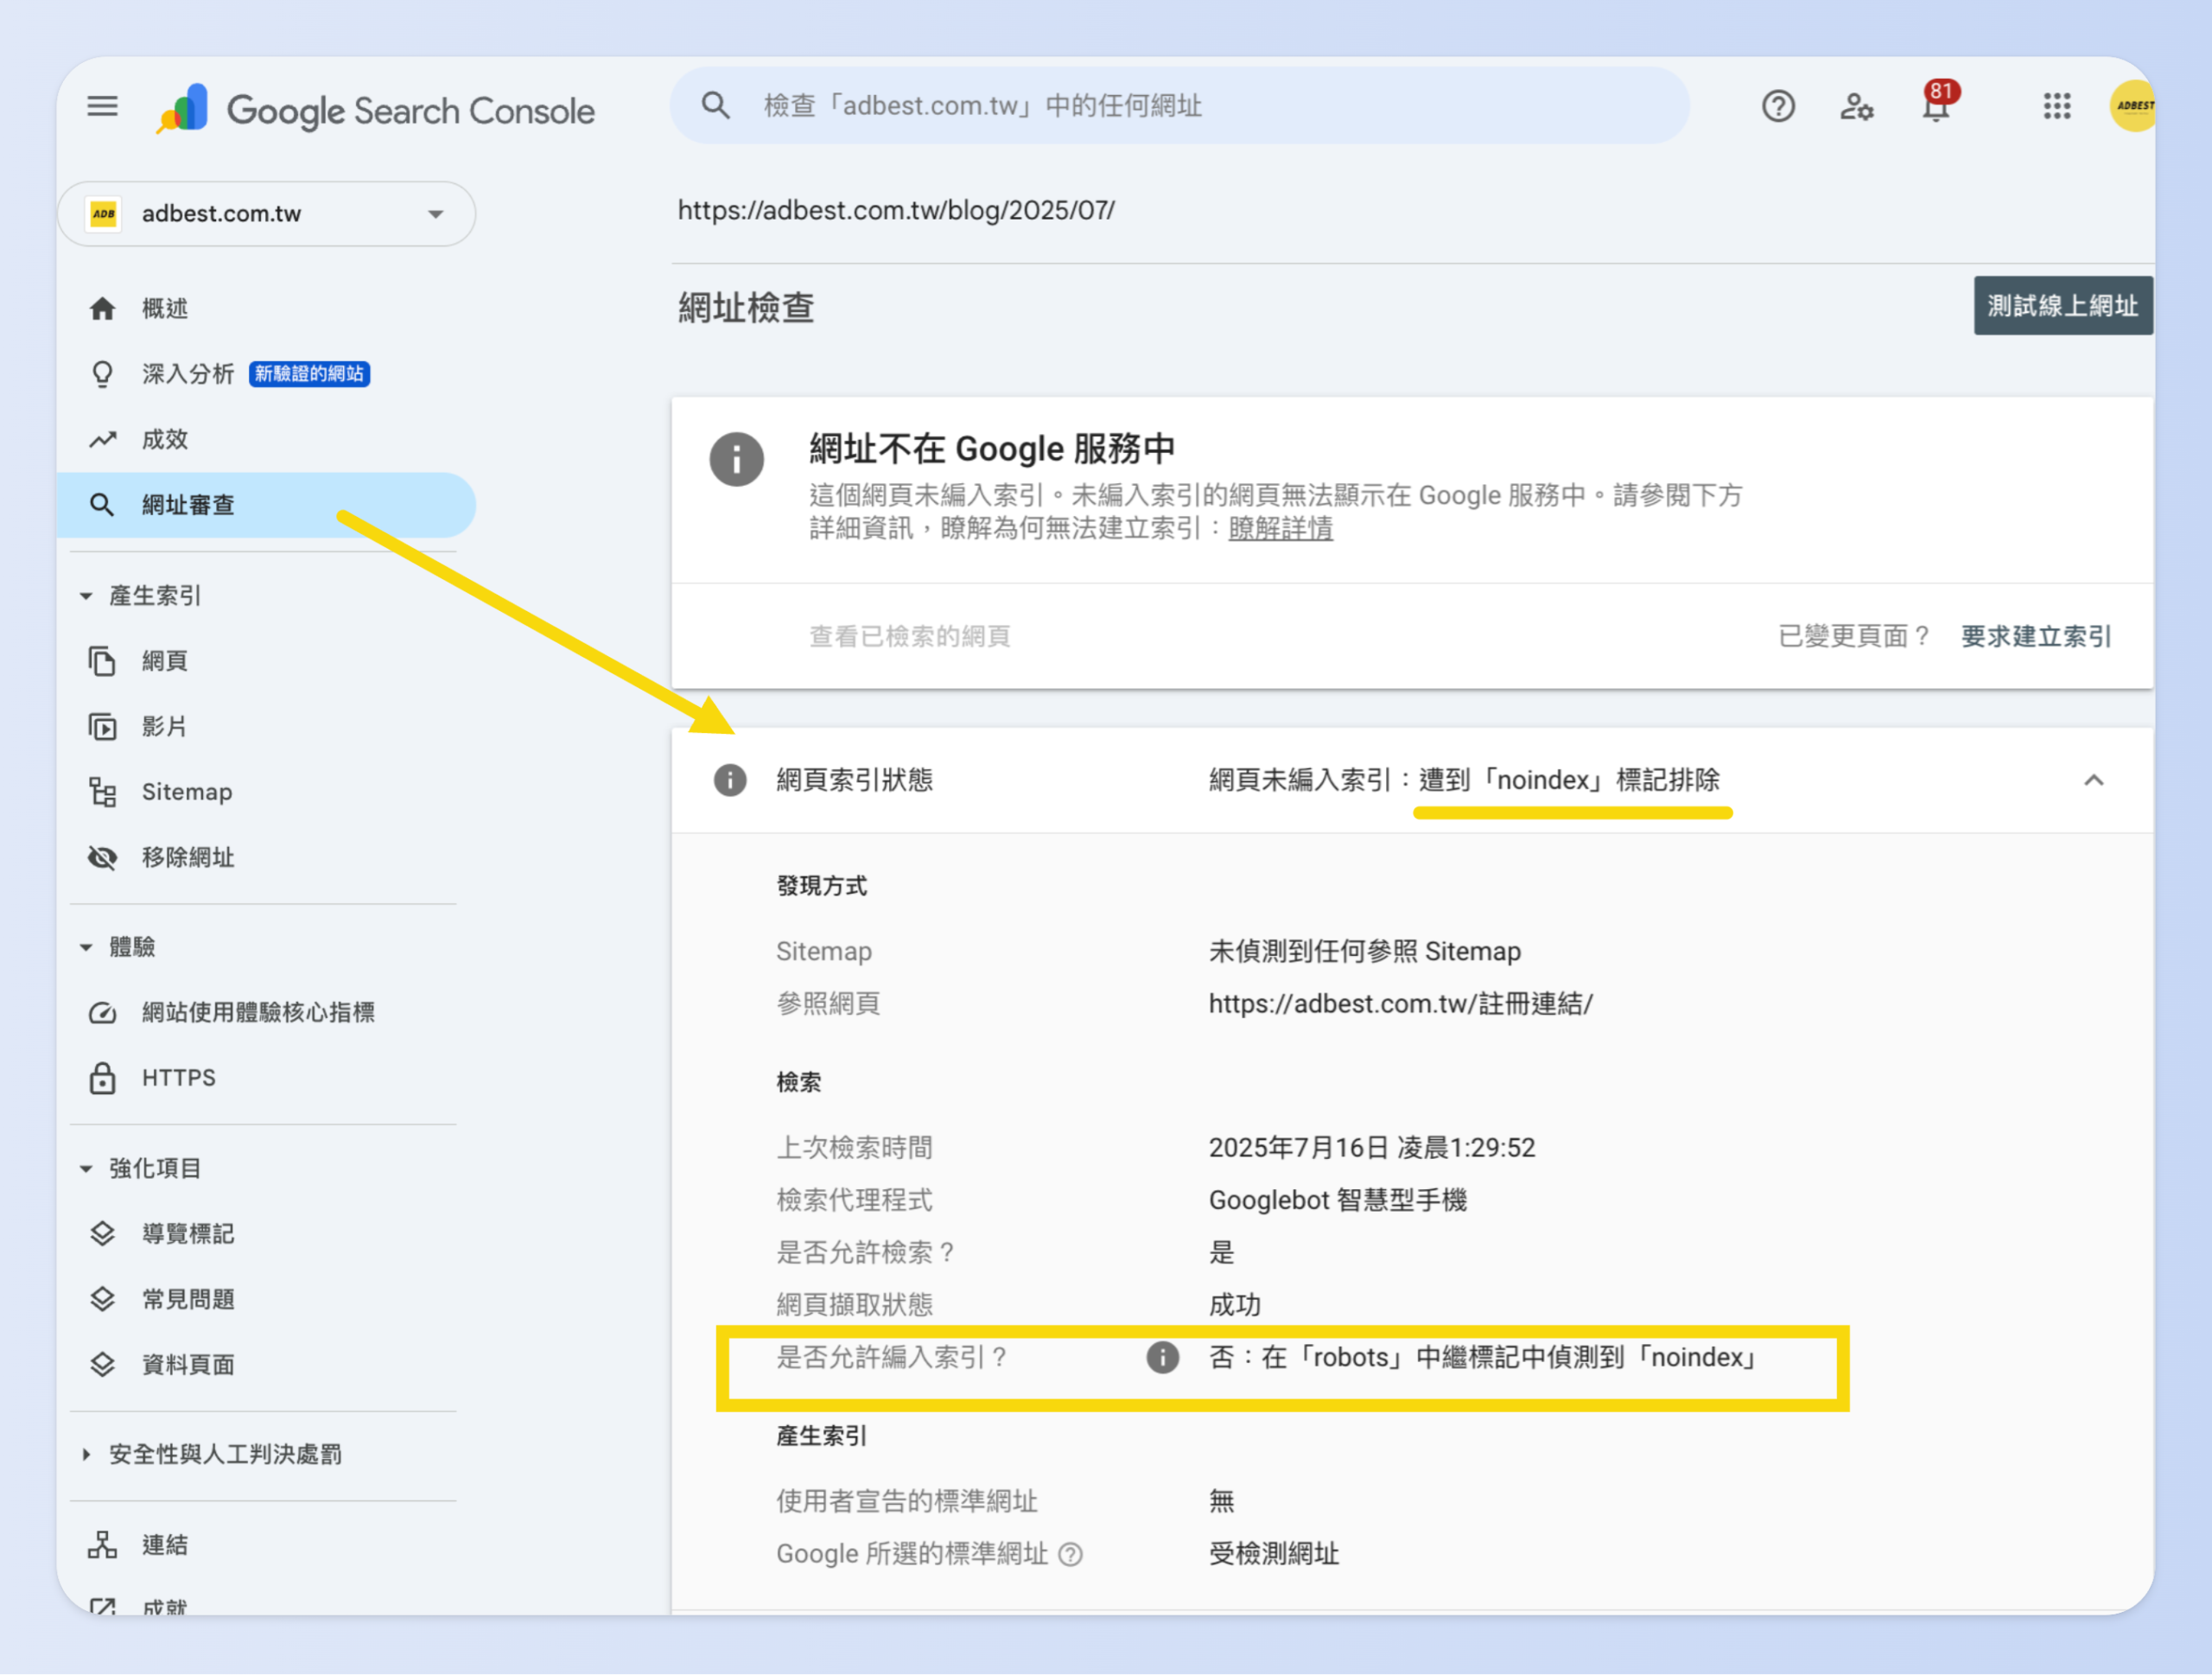Select the 網址審查 magnifier icon

pyautogui.click(x=103, y=505)
